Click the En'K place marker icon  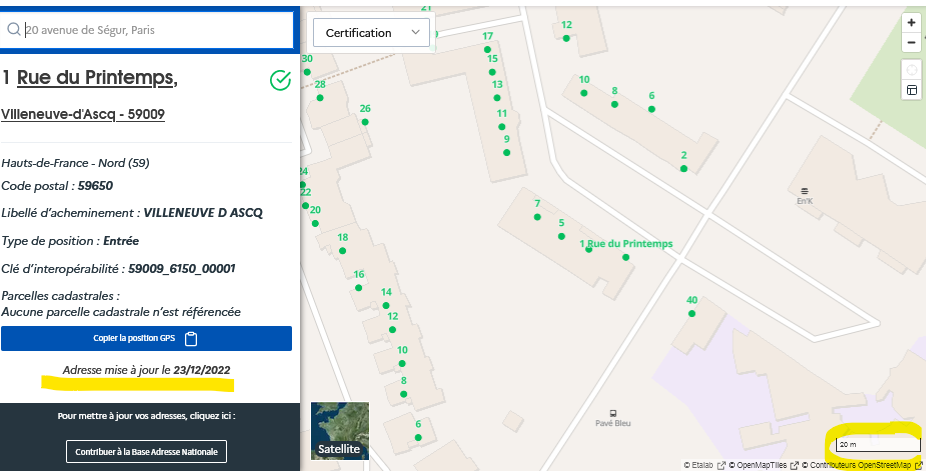804,191
